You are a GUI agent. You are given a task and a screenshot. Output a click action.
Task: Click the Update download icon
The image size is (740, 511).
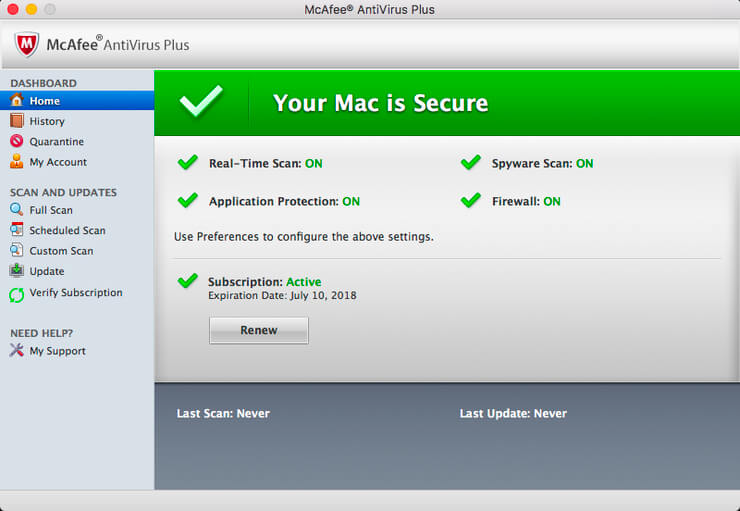coord(16,271)
